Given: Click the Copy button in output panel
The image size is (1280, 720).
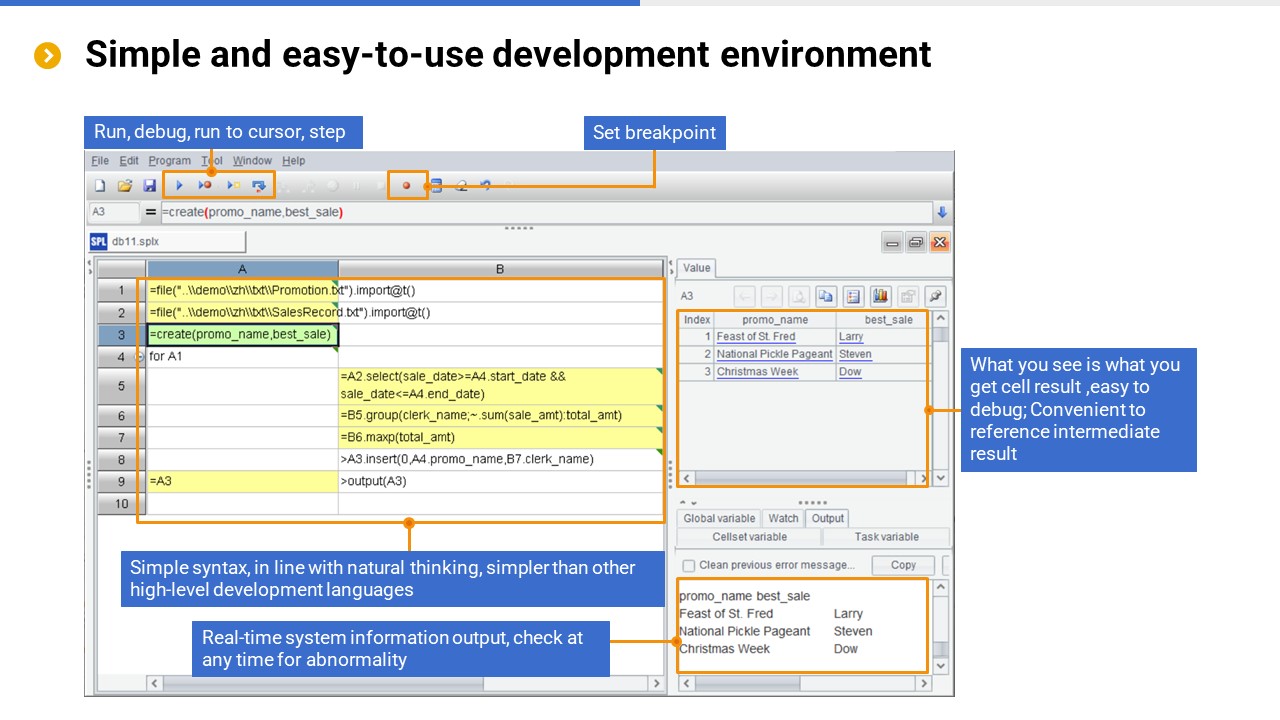Looking at the screenshot, I should [902, 565].
